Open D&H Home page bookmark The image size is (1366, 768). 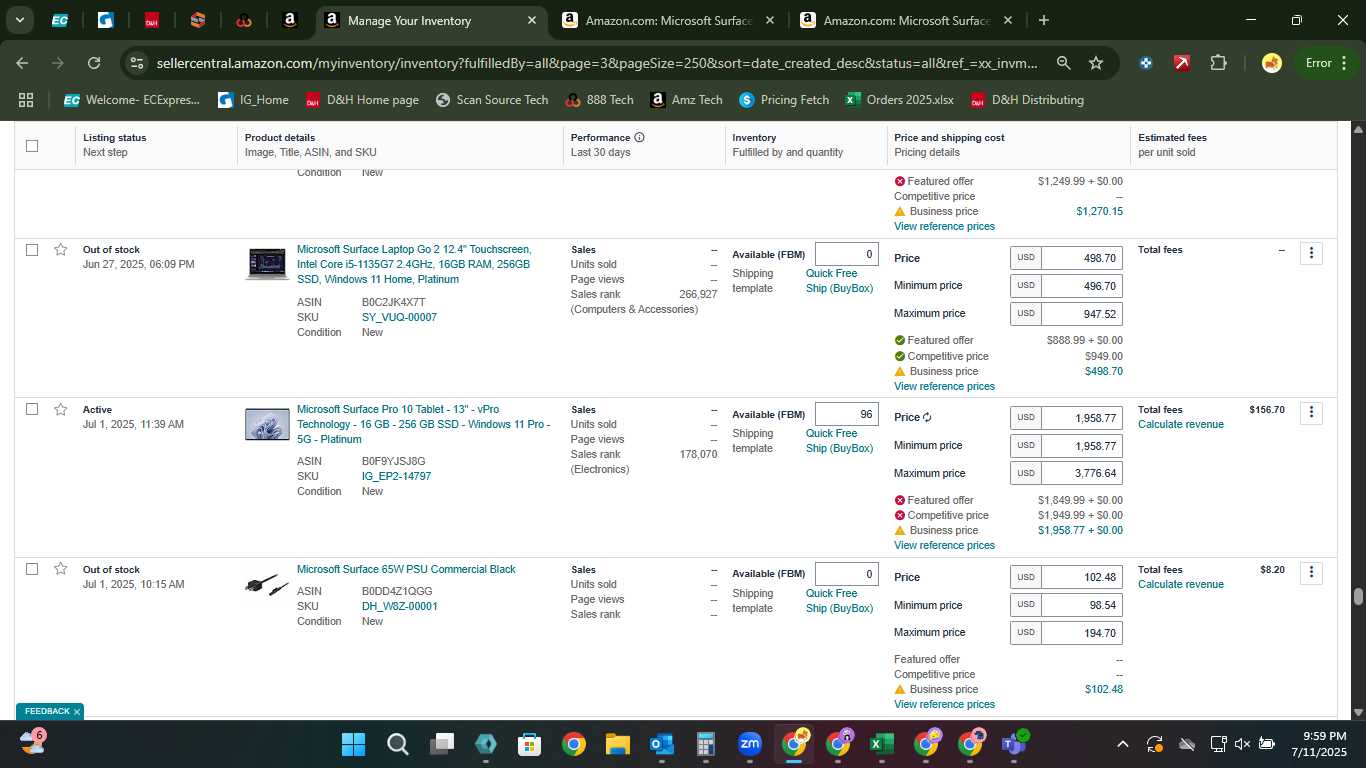tap(361, 100)
